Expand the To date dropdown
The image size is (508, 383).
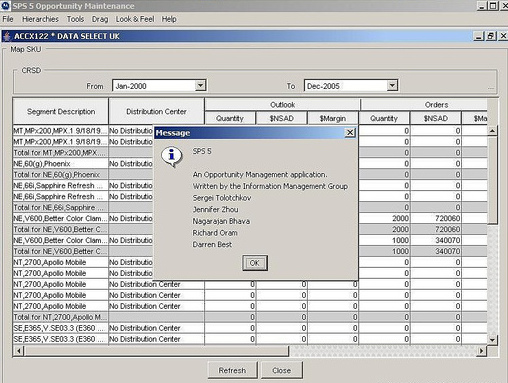click(x=392, y=85)
